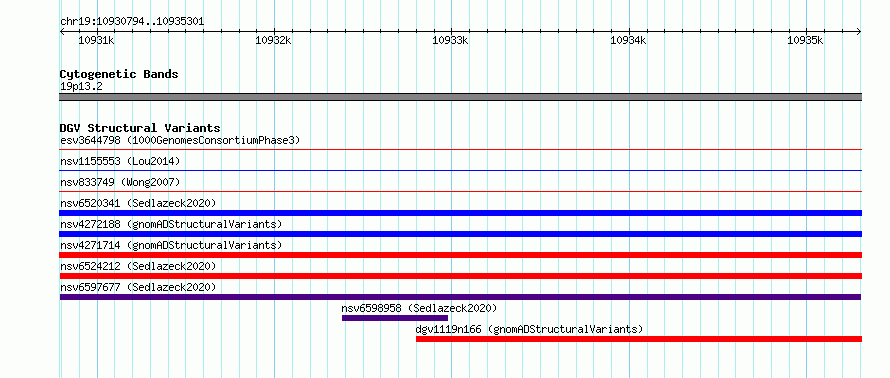Image resolution: width=890 pixels, height=378 pixels.
Task: Select the gray 19p13.2 cytoband bar
Action: tap(460, 97)
